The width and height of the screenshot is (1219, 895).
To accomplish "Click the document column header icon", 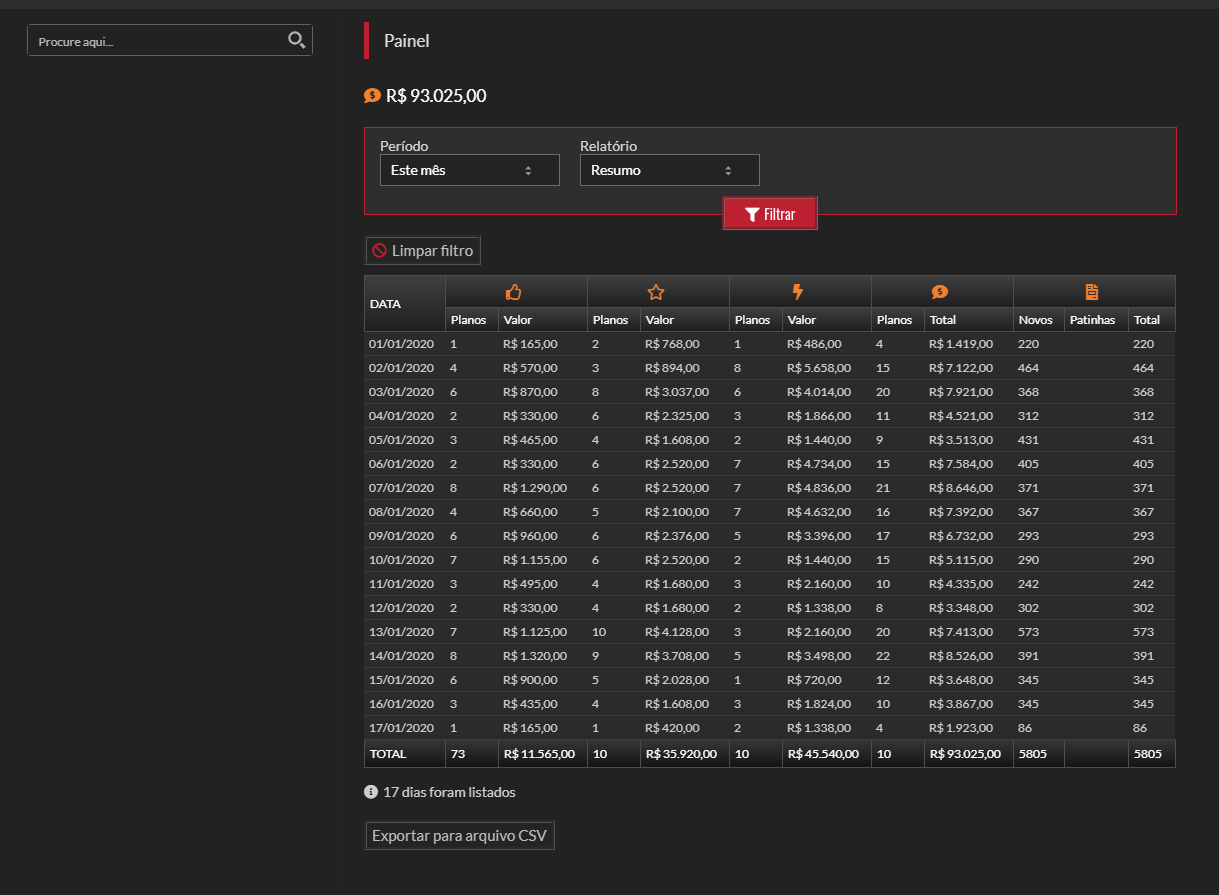I will (1092, 292).
